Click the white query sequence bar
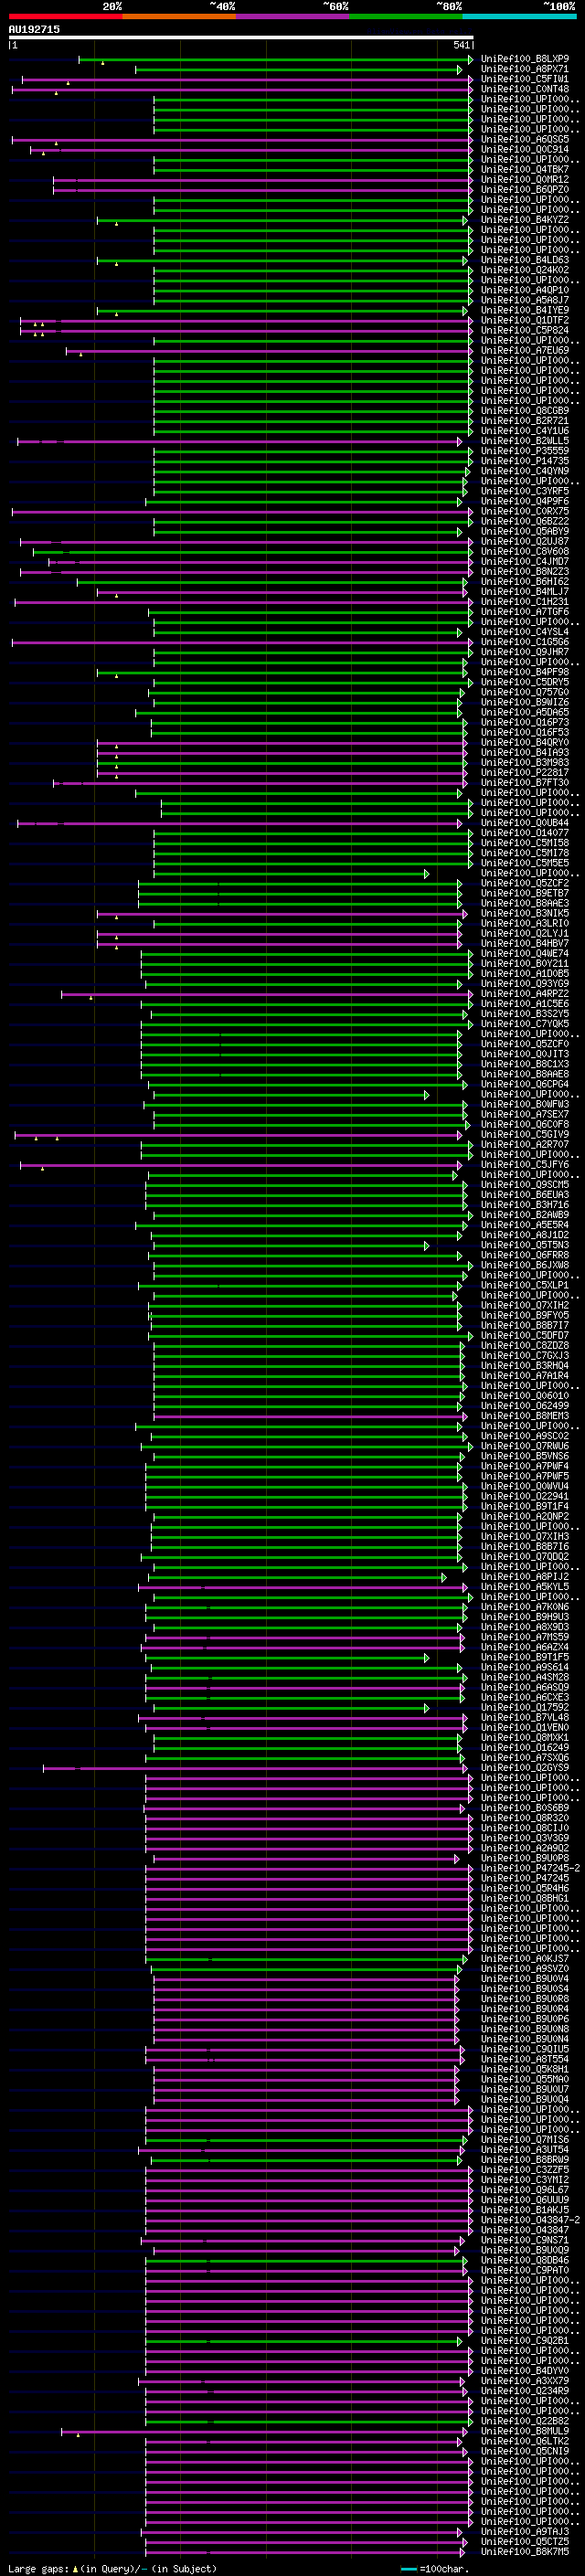 point(241,37)
